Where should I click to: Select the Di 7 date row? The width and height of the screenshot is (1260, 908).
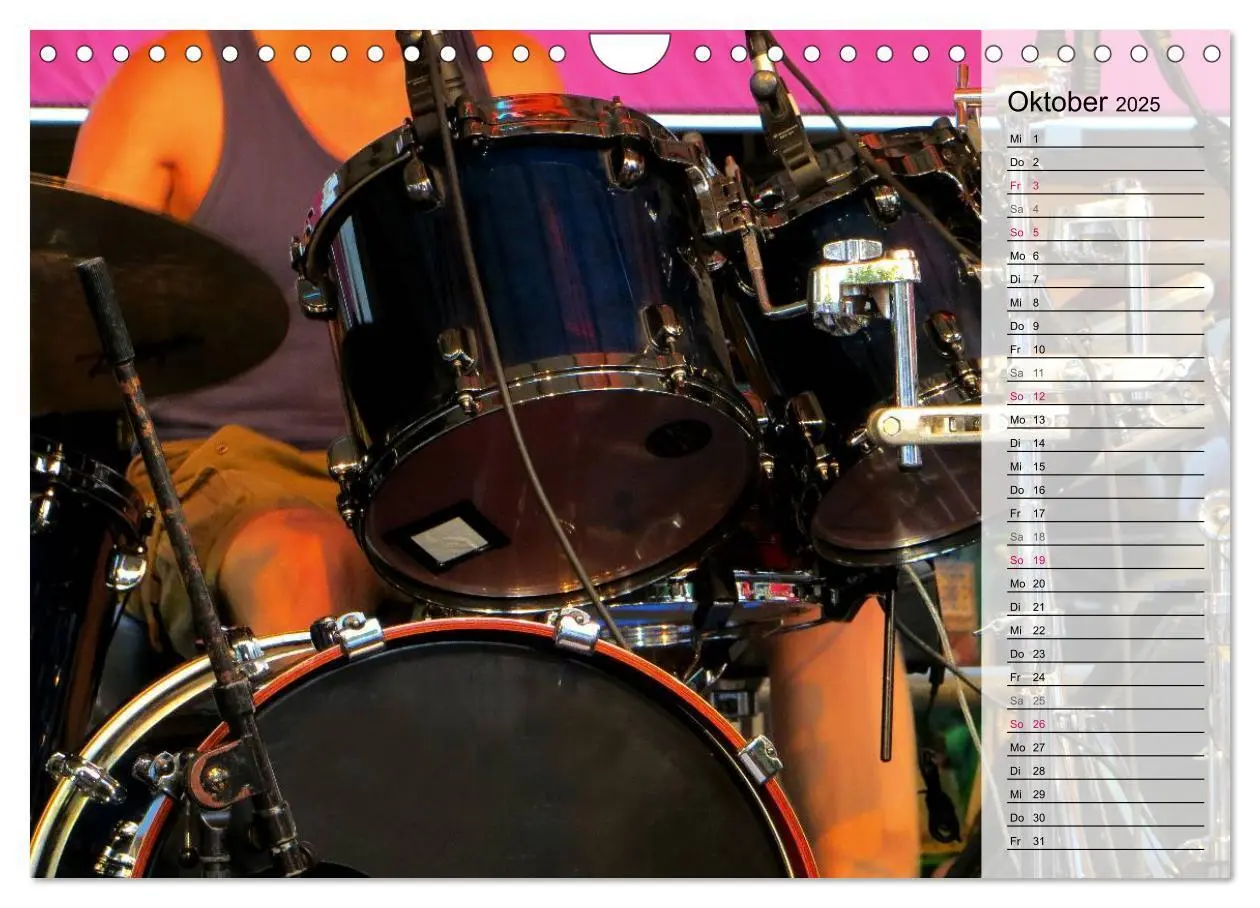[1105, 279]
